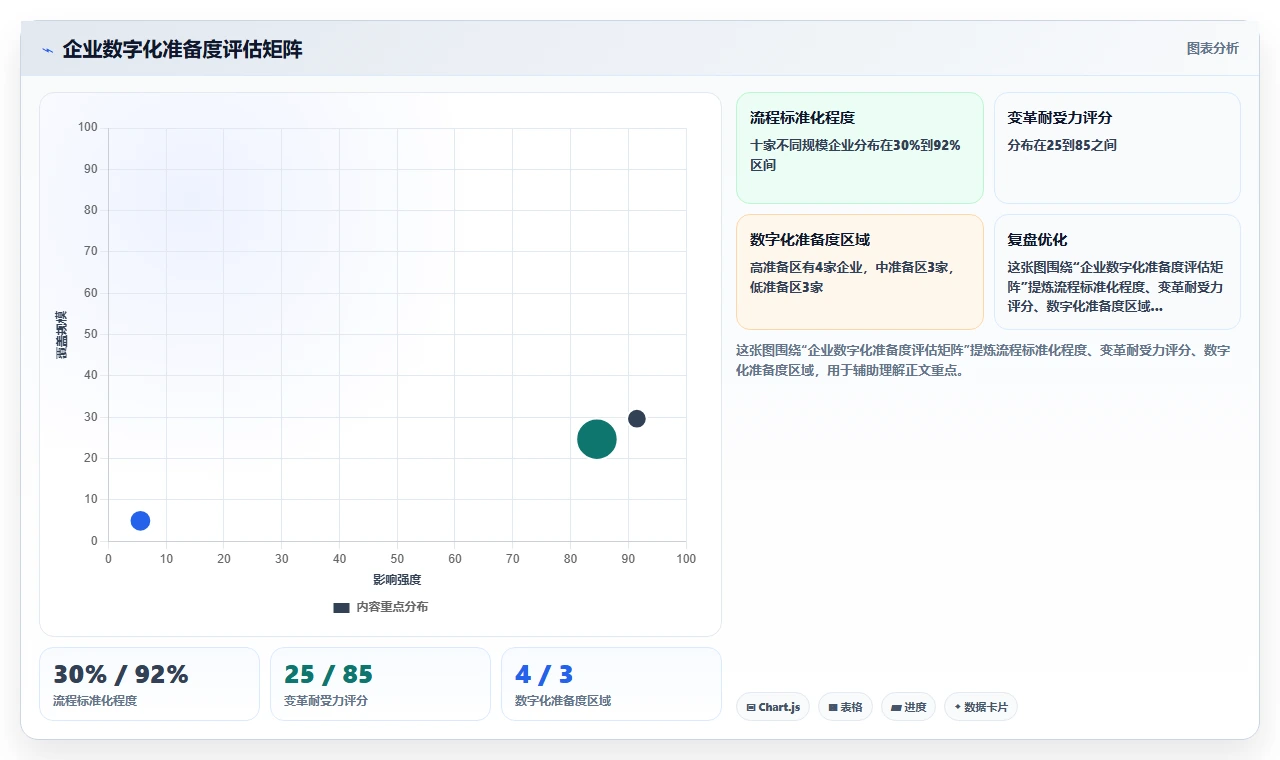Open the 变革耐受力评分 card
1280x760 pixels.
click(1117, 148)
